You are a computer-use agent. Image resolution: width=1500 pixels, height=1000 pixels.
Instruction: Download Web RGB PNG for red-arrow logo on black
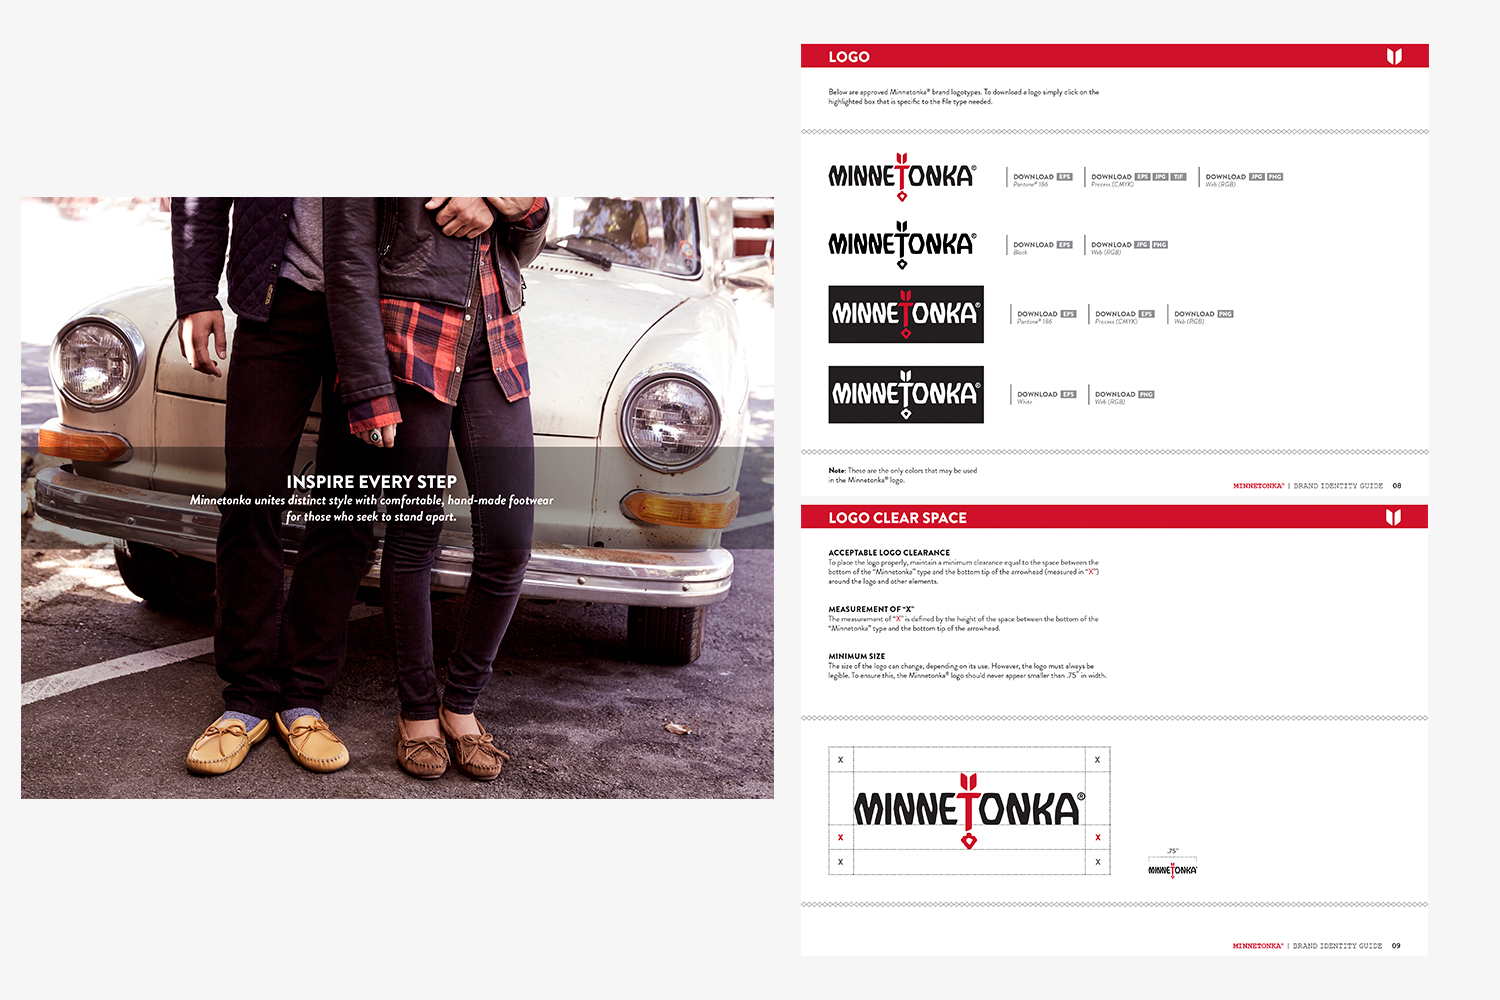coord(1226,314)
